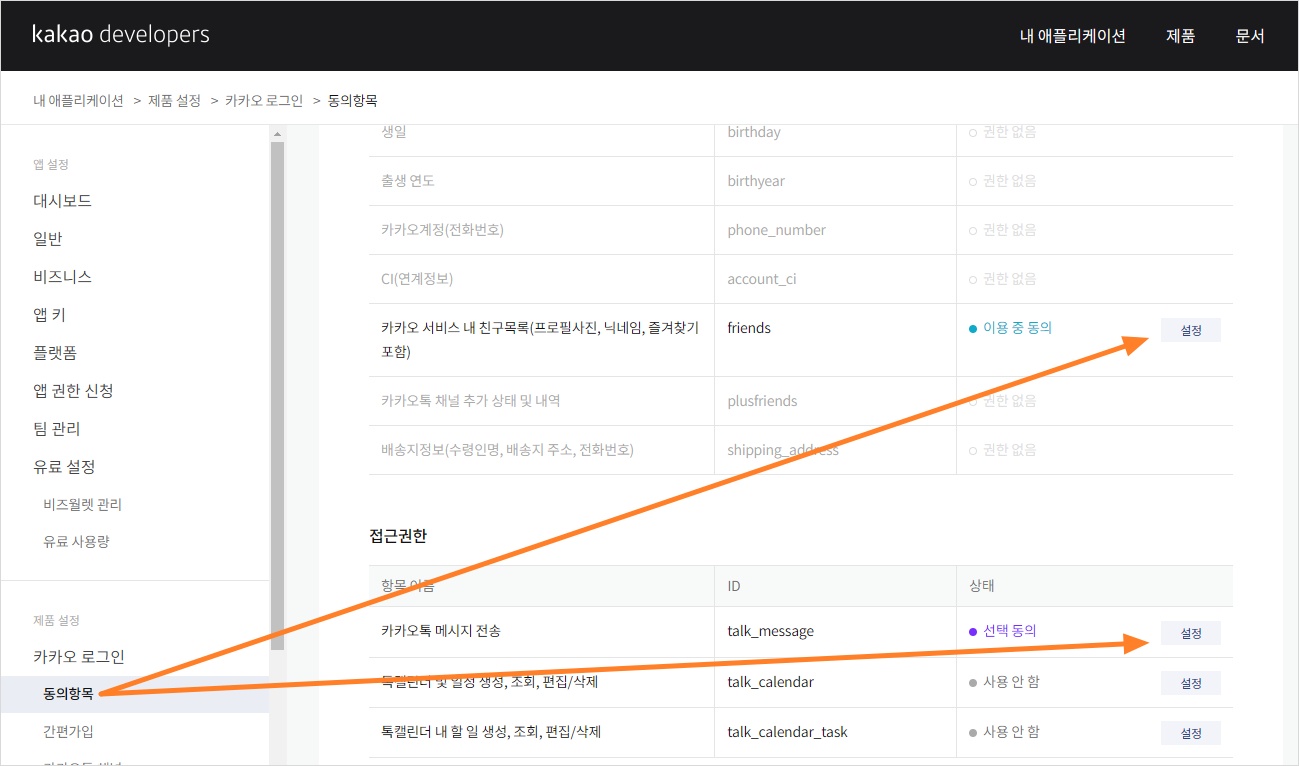Open 앱 권한 신청 in sidebar
Screen dimensions: 1299x766
point(73,391)
